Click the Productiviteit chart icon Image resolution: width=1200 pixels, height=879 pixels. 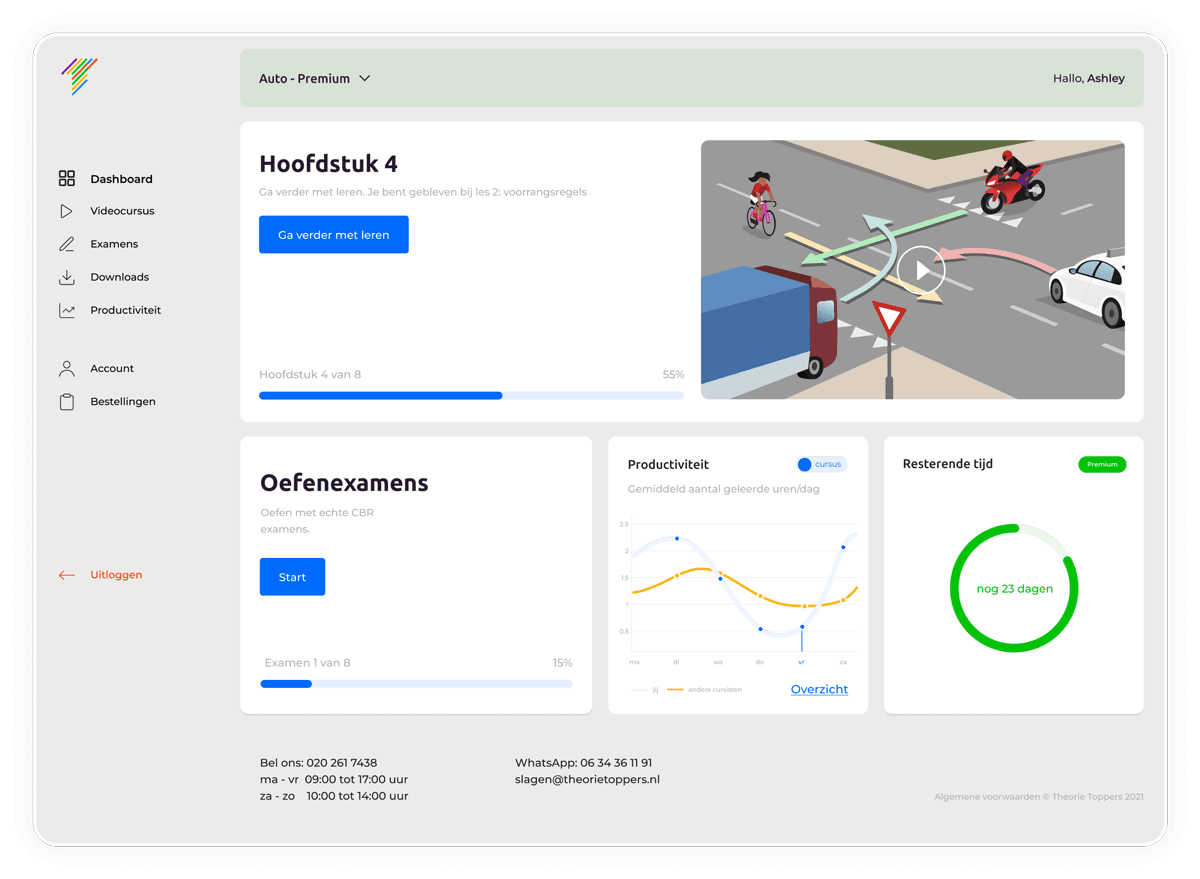tap(67, 311)
